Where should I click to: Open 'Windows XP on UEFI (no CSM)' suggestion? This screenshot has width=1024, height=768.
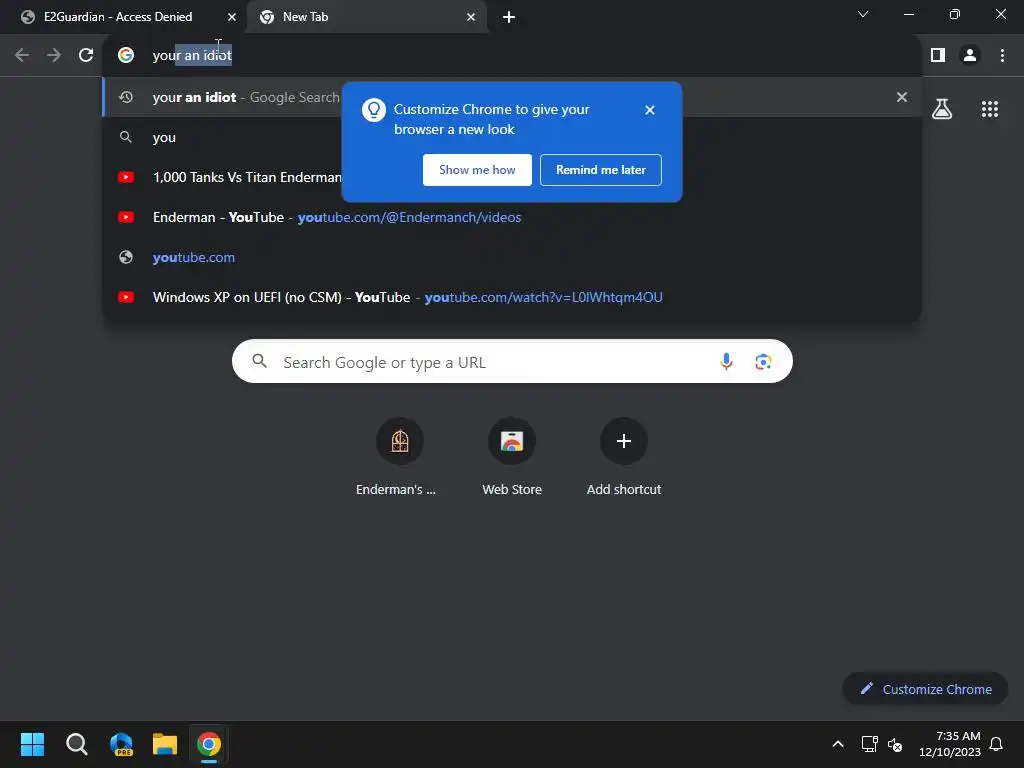point(512,297)
